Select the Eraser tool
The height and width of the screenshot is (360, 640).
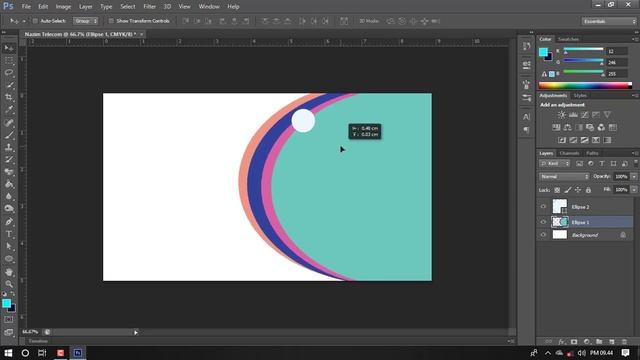9,172
